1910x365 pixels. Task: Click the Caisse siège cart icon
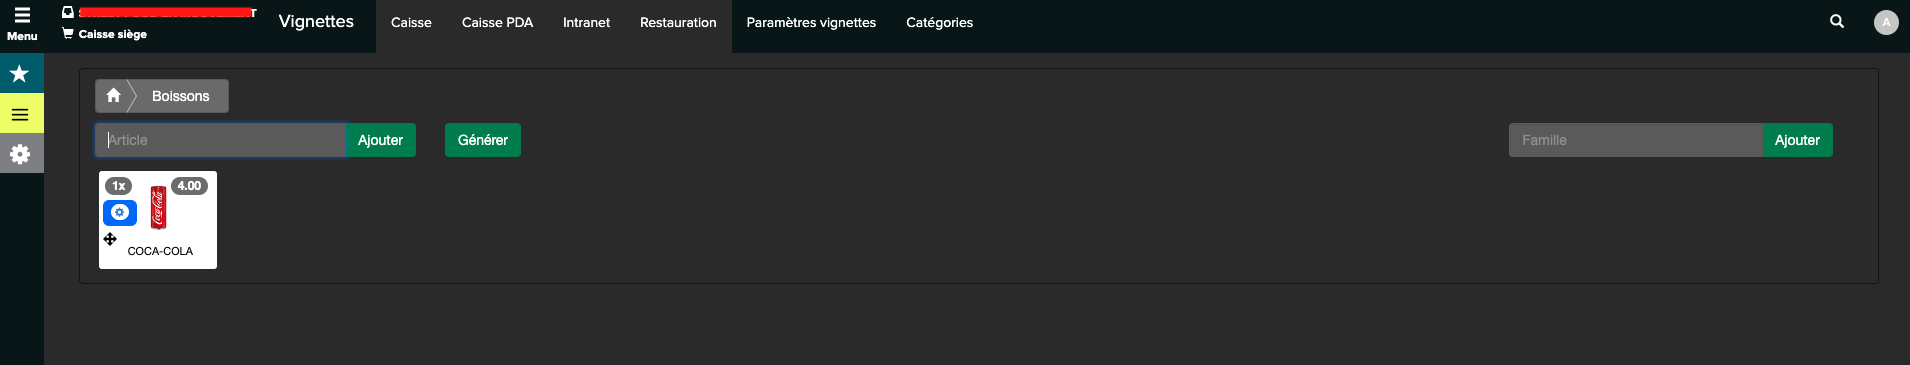point(68,34)
